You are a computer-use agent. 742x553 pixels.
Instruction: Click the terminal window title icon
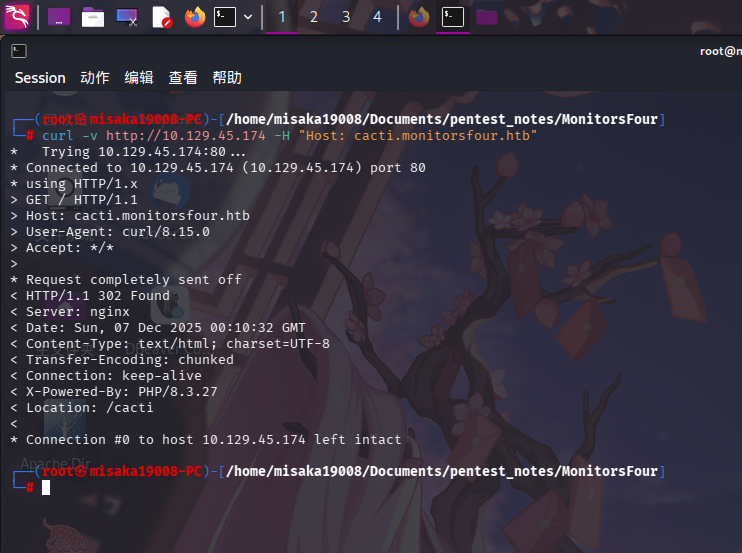[x=19, y=51]
